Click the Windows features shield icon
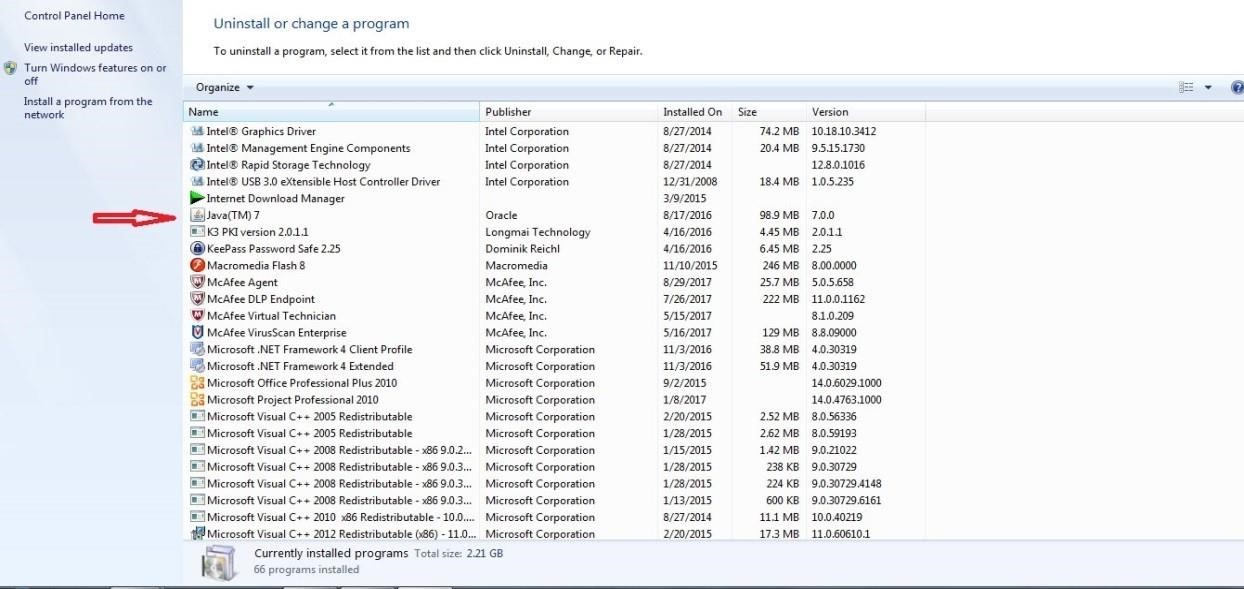Image resolution: width=1244 pixels, height=589 pixels. click(x=10, y=69)
